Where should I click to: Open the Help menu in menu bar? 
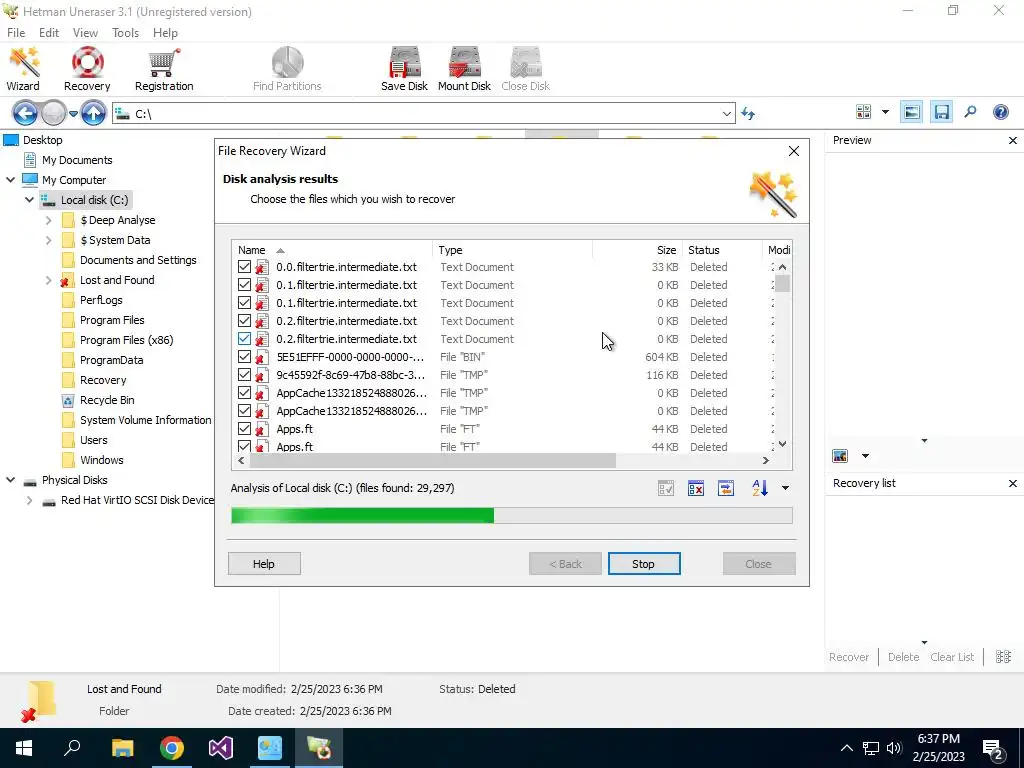pyautogui.click(x=165, y=33)
